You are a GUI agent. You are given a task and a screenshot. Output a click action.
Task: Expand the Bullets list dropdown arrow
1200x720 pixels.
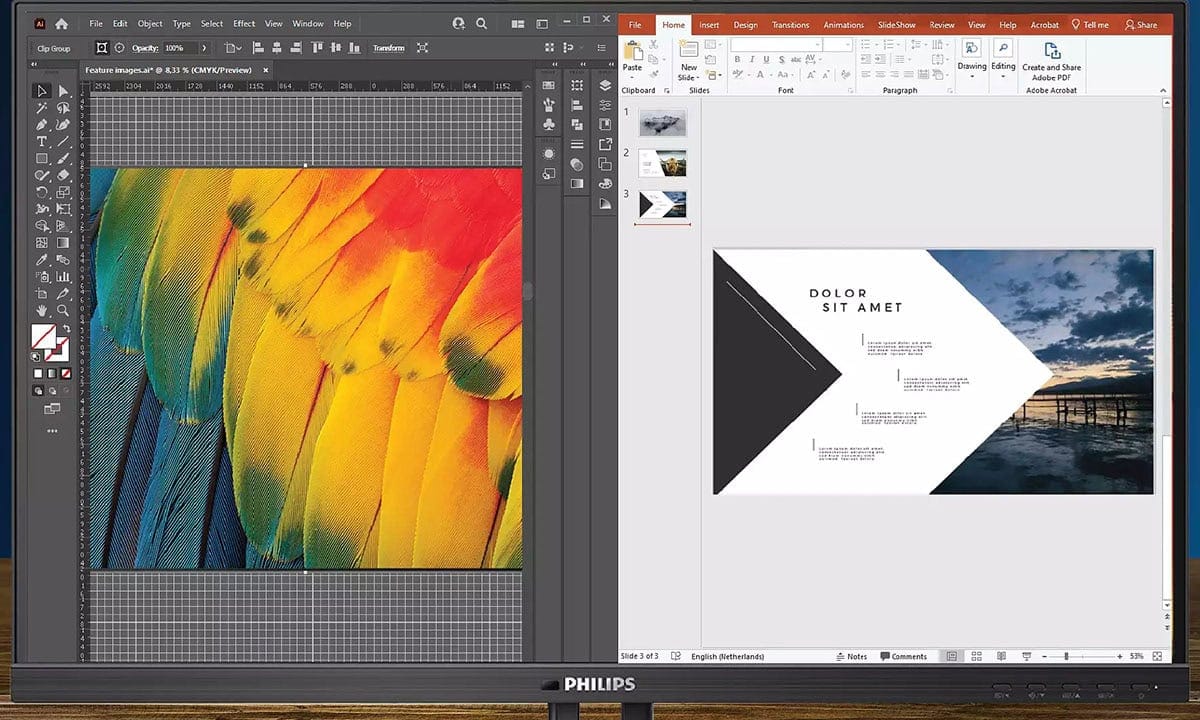[x=878, y=43]
